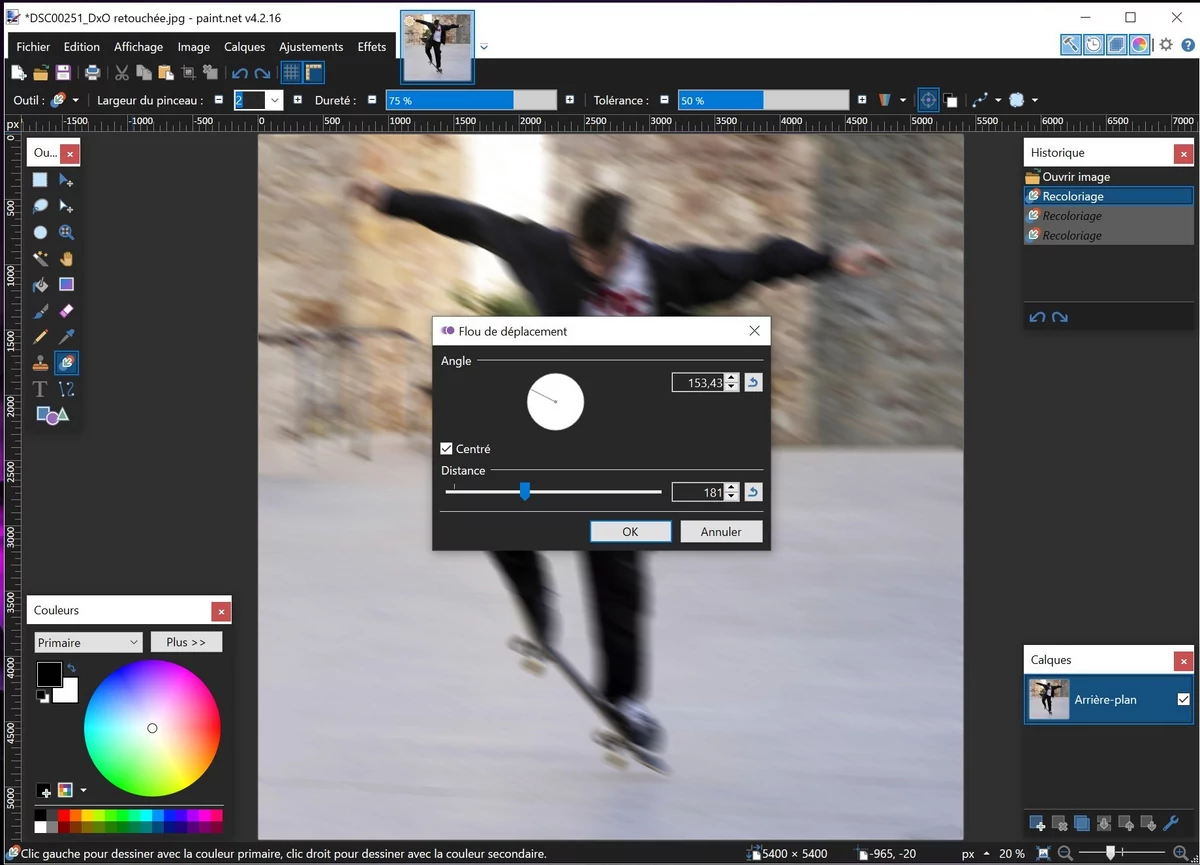
Task: Select the Line/Curve tool
Action: (66, 389)
